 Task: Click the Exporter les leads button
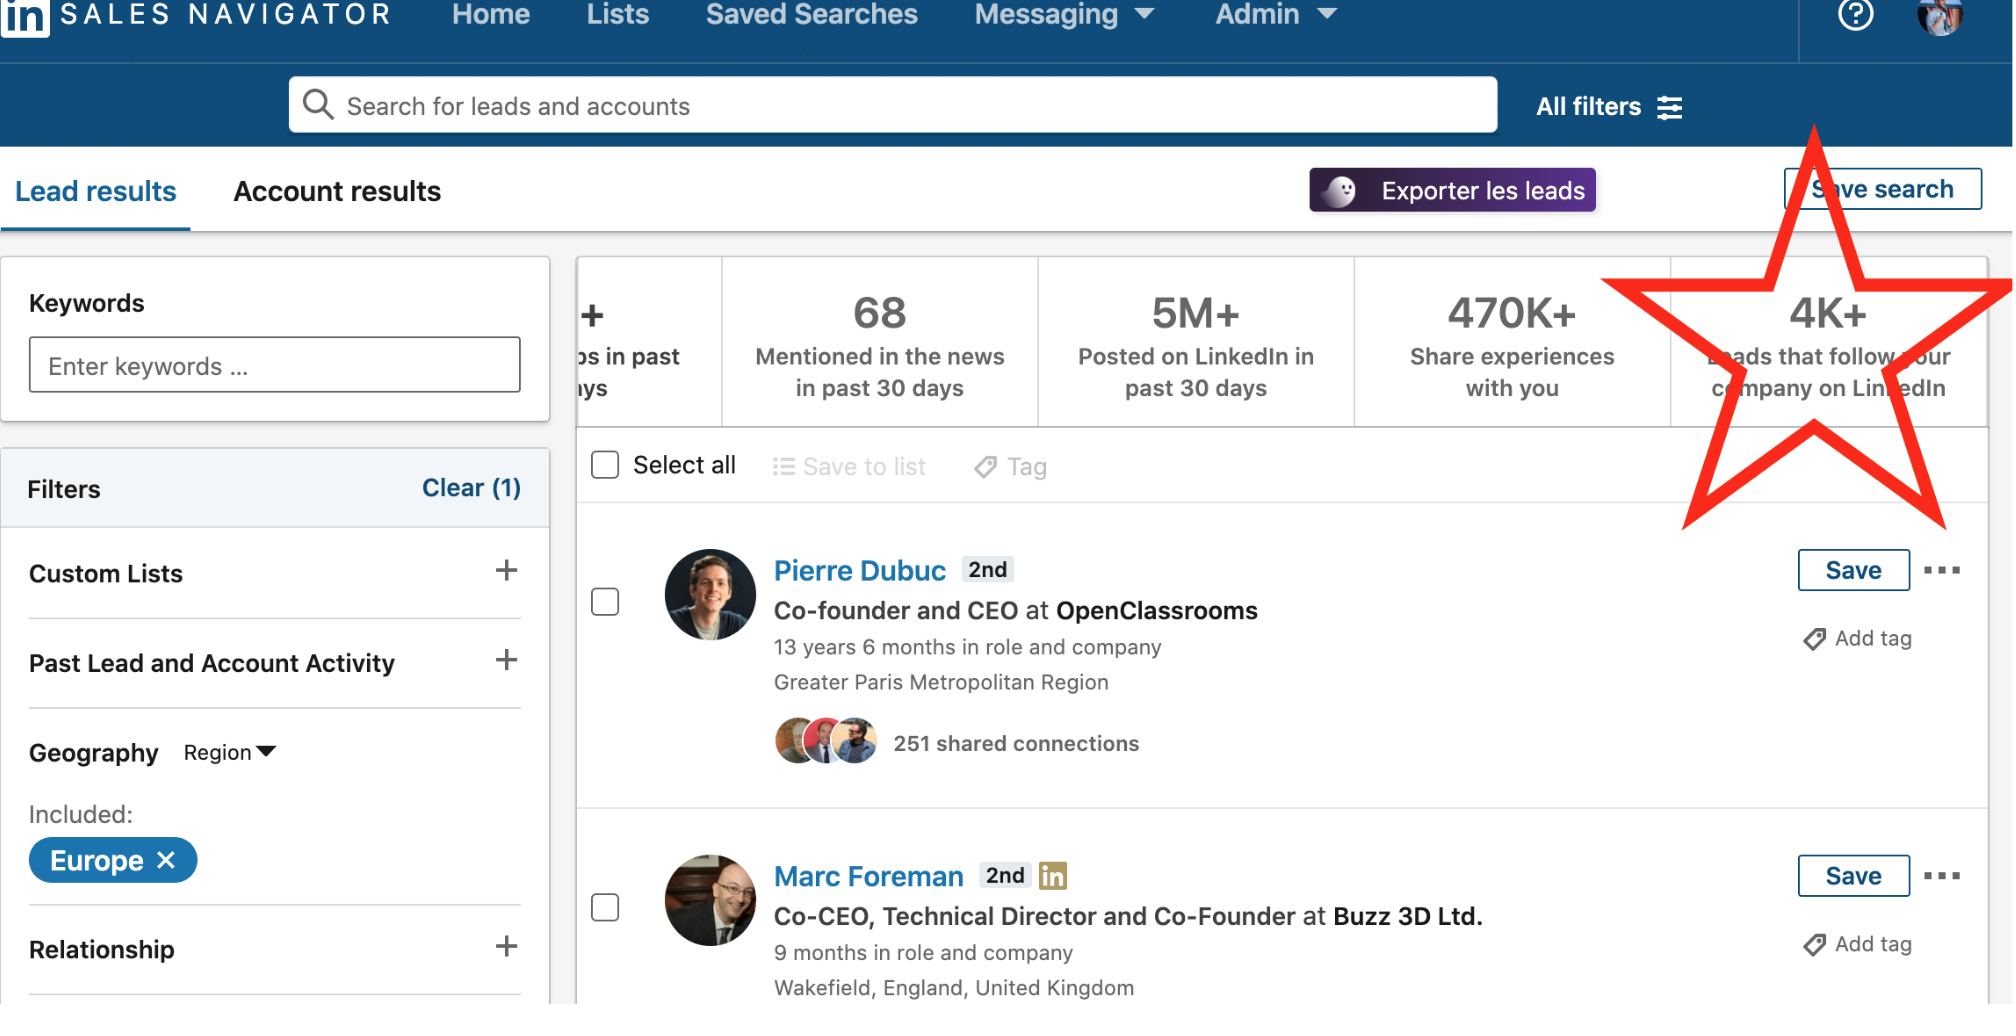tap(1453, 190)
